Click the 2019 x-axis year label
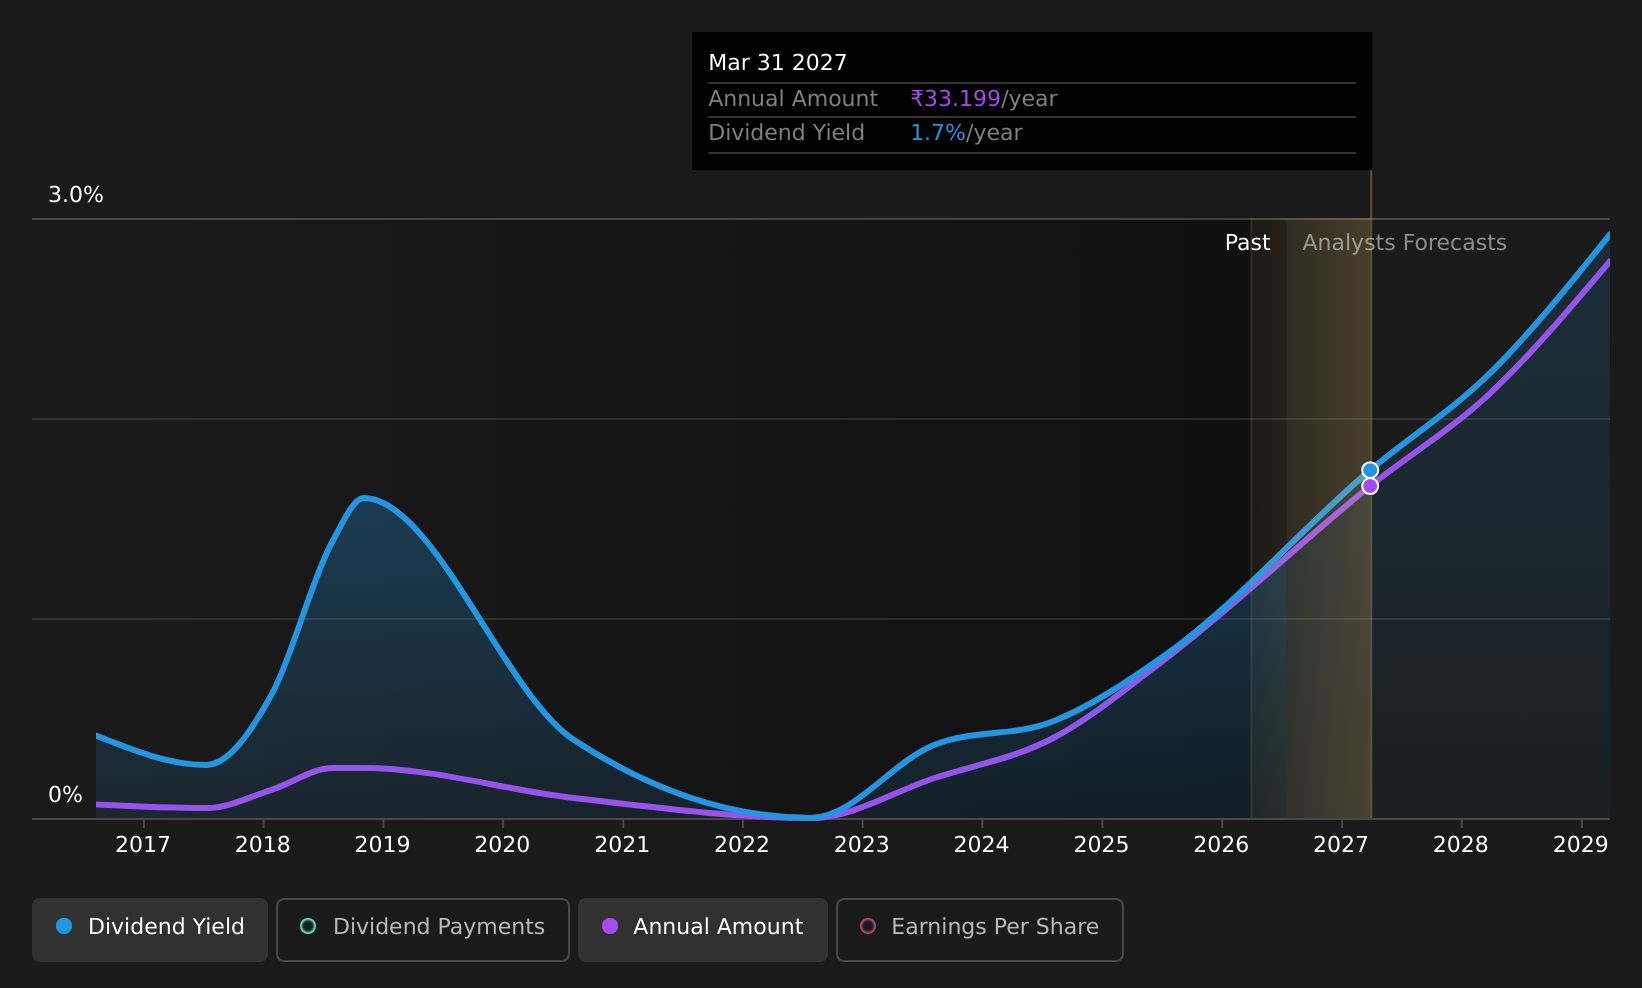Viewport: 1642px width, 988px height. pyautogui.click(x=382, y=845)
